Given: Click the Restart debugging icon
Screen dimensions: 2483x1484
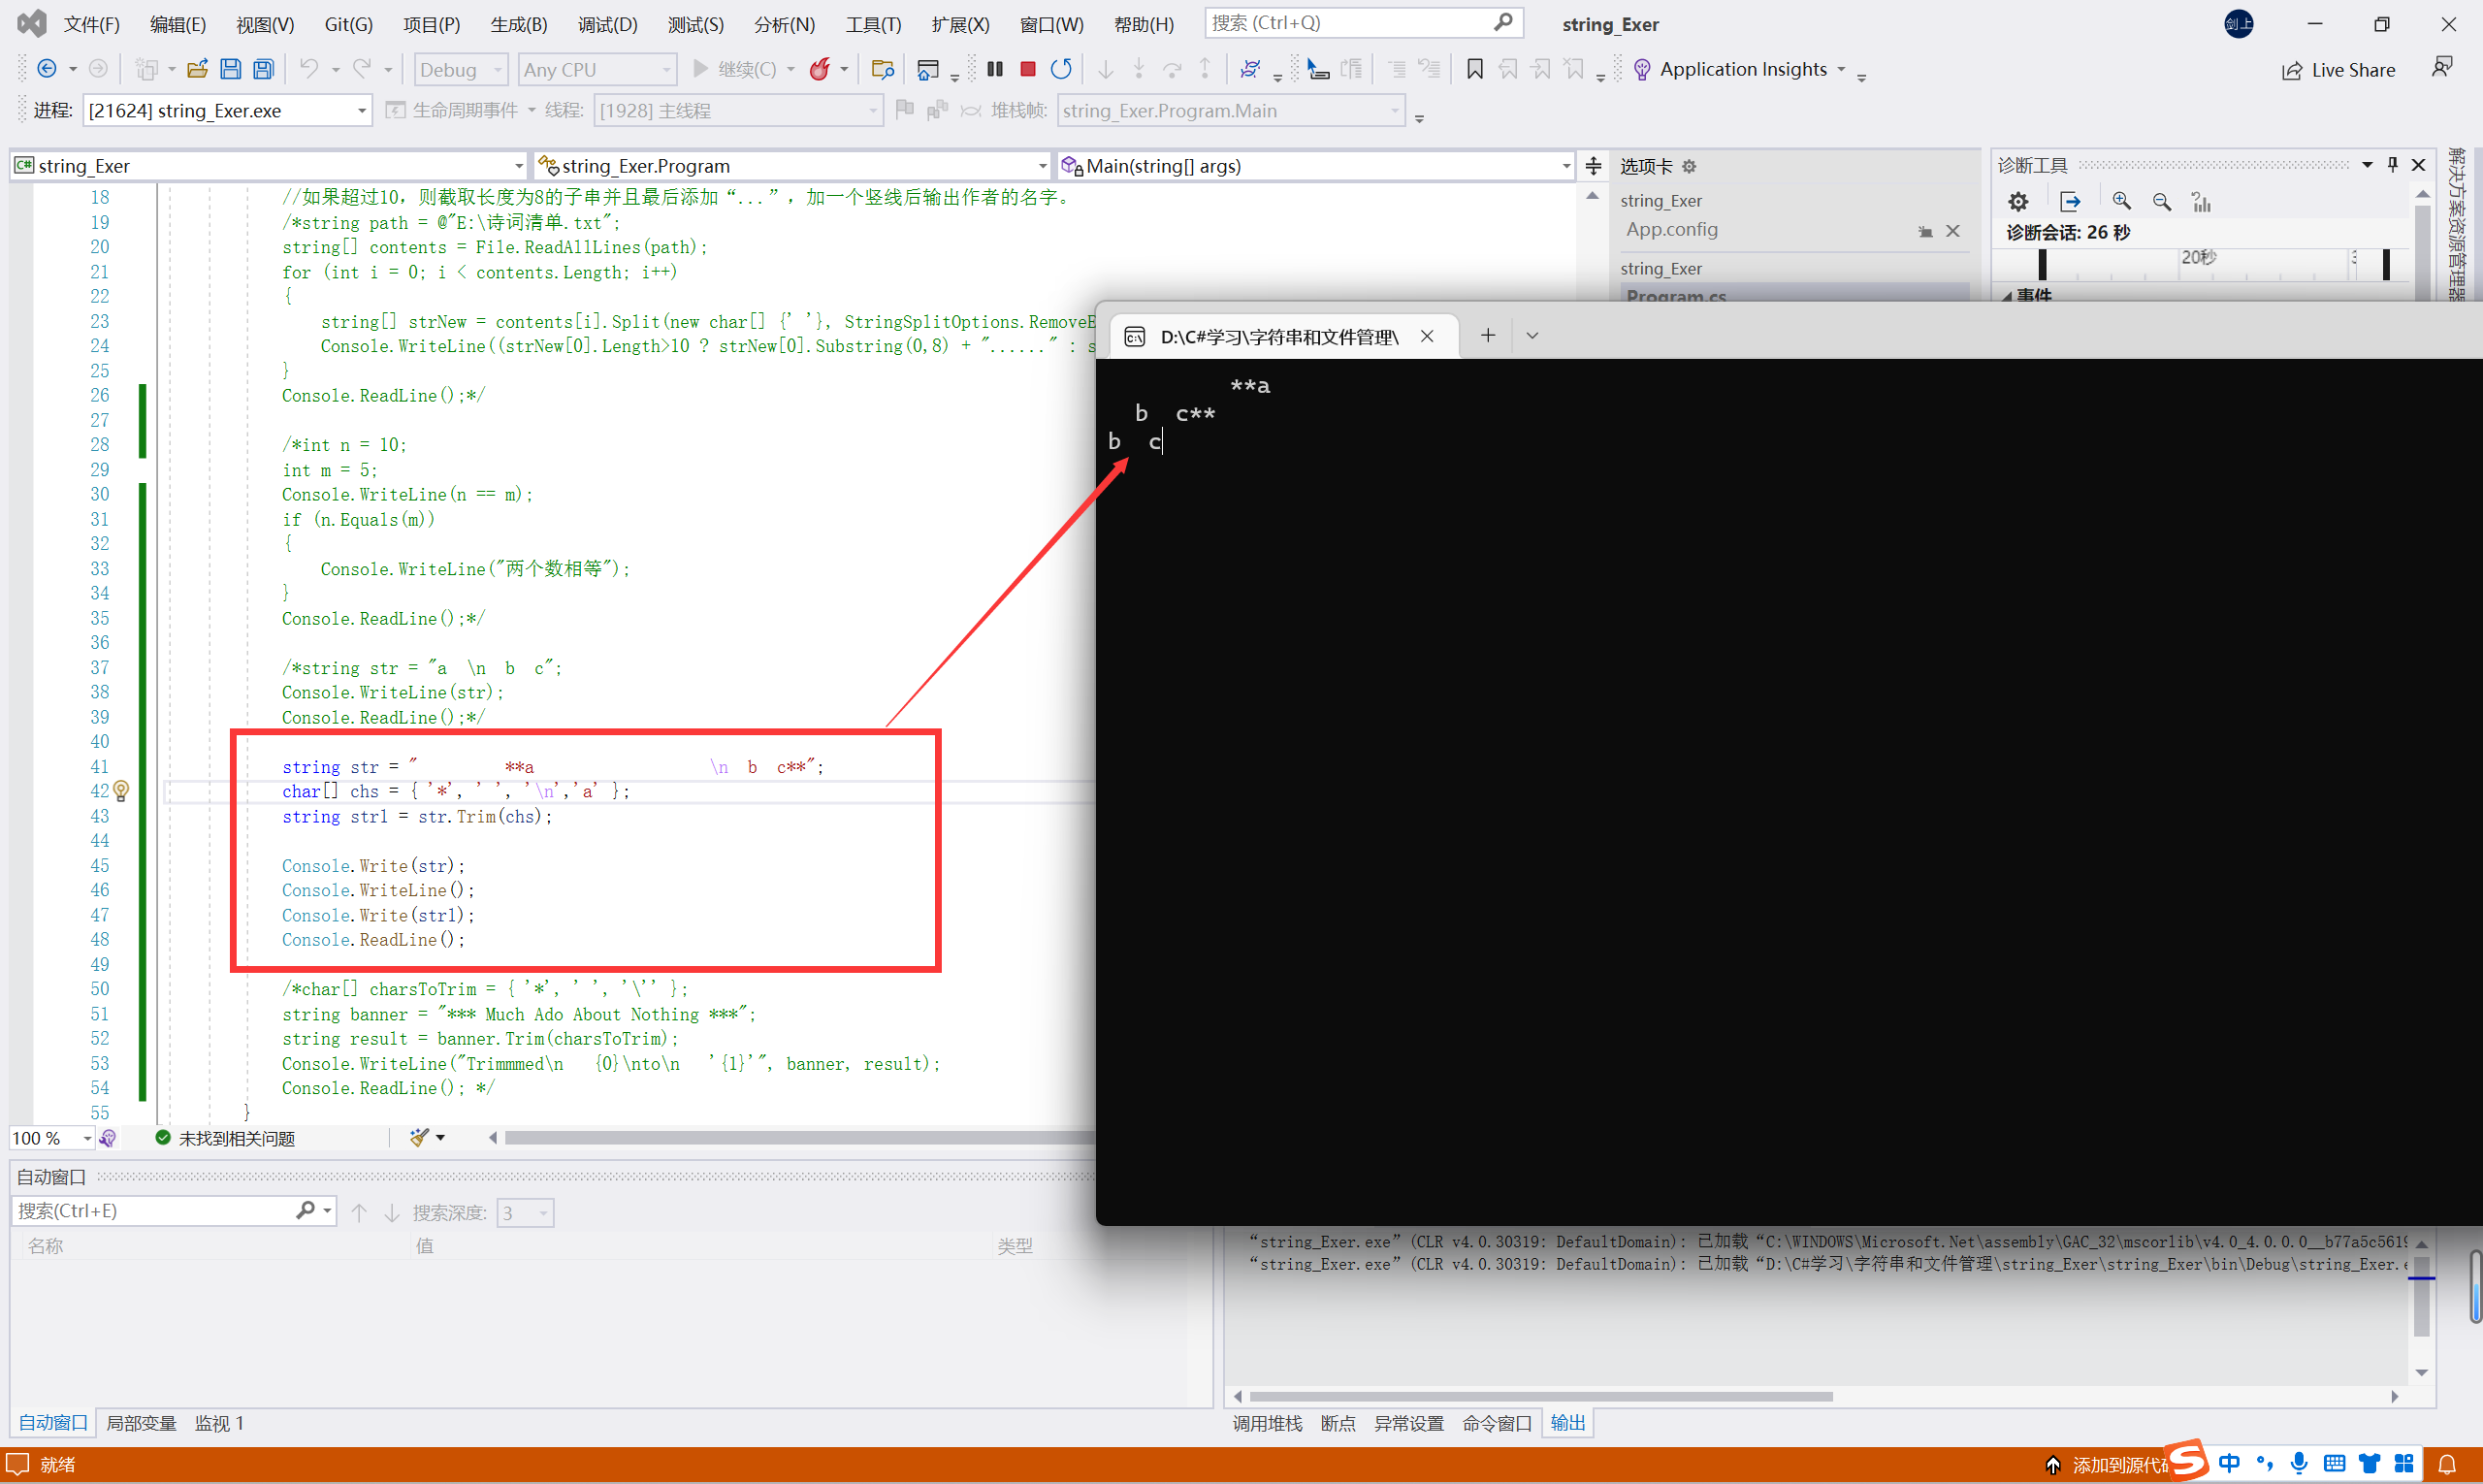Looking at the screenshot, I should (x=1061, y=69).
